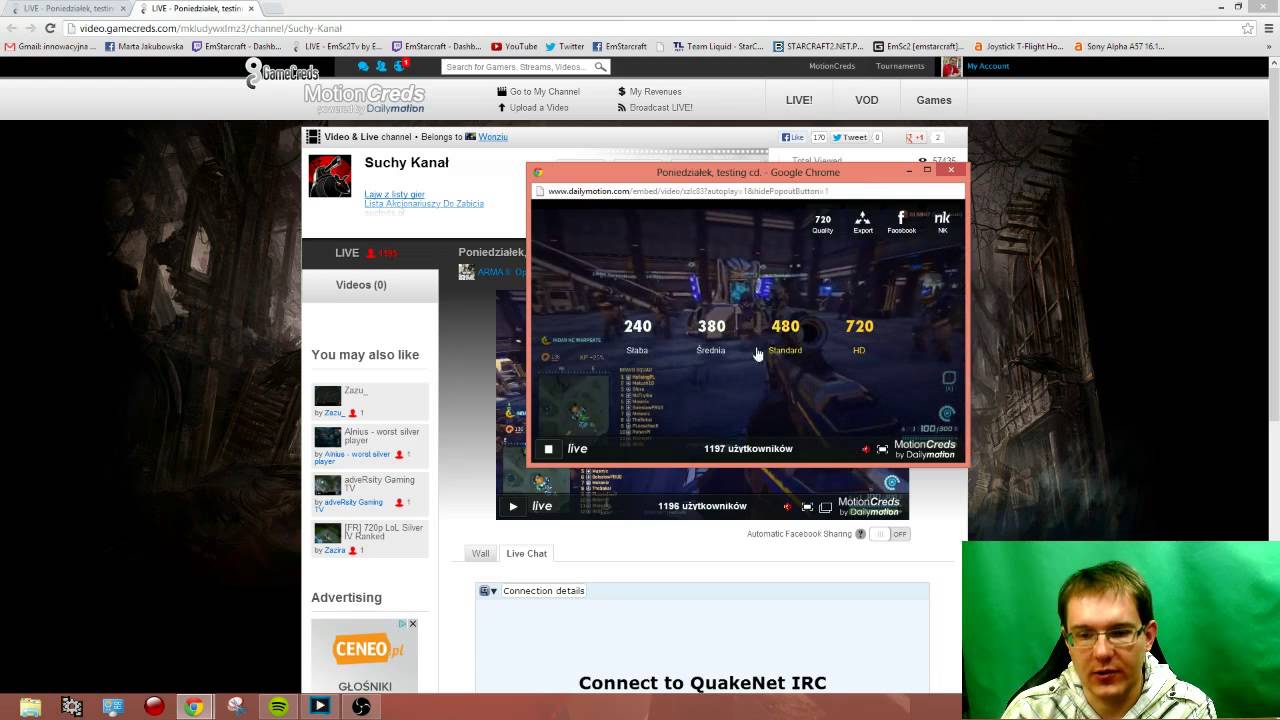Open adveRsity Gaming TV suggested channel thumbnail
The width and height of the screenshot is (1280, 720).
pos(328,485)
